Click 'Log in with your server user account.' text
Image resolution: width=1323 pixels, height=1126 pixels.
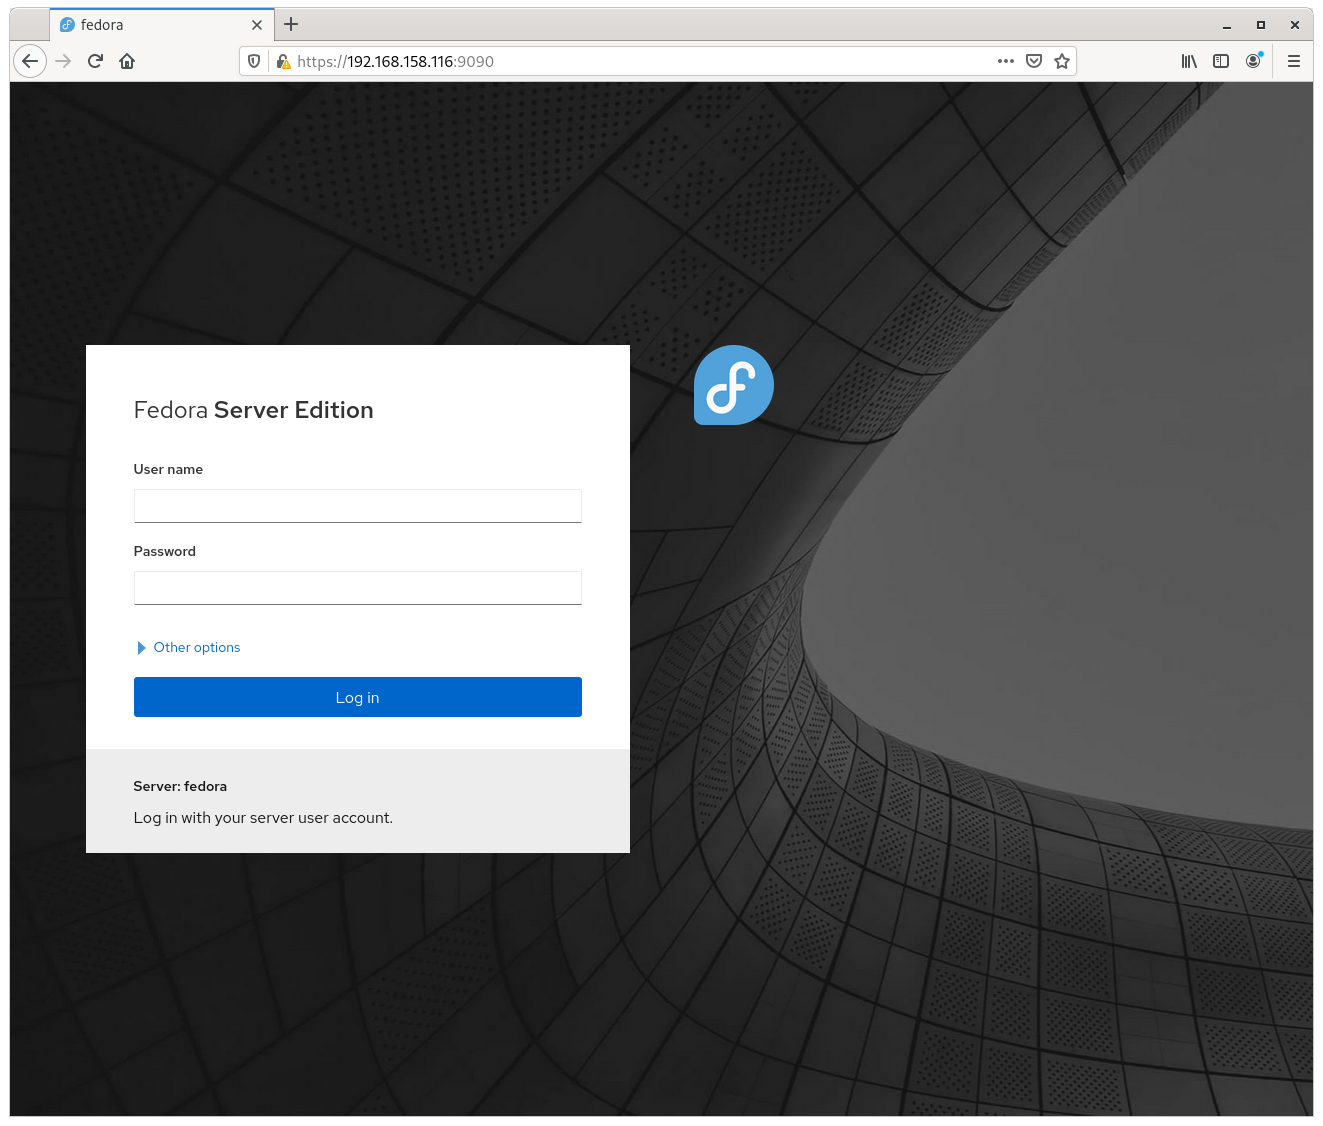click(263, 818)
